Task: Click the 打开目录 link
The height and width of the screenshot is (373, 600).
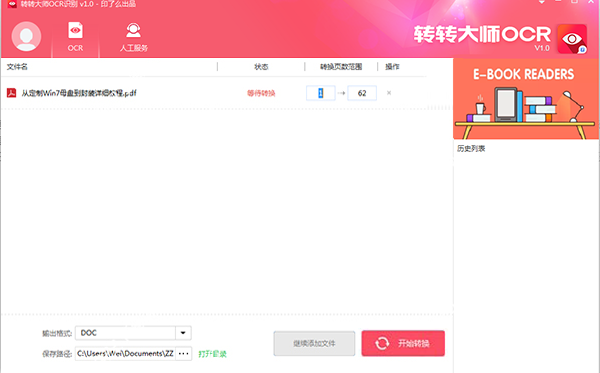Action: coord(213,354)
